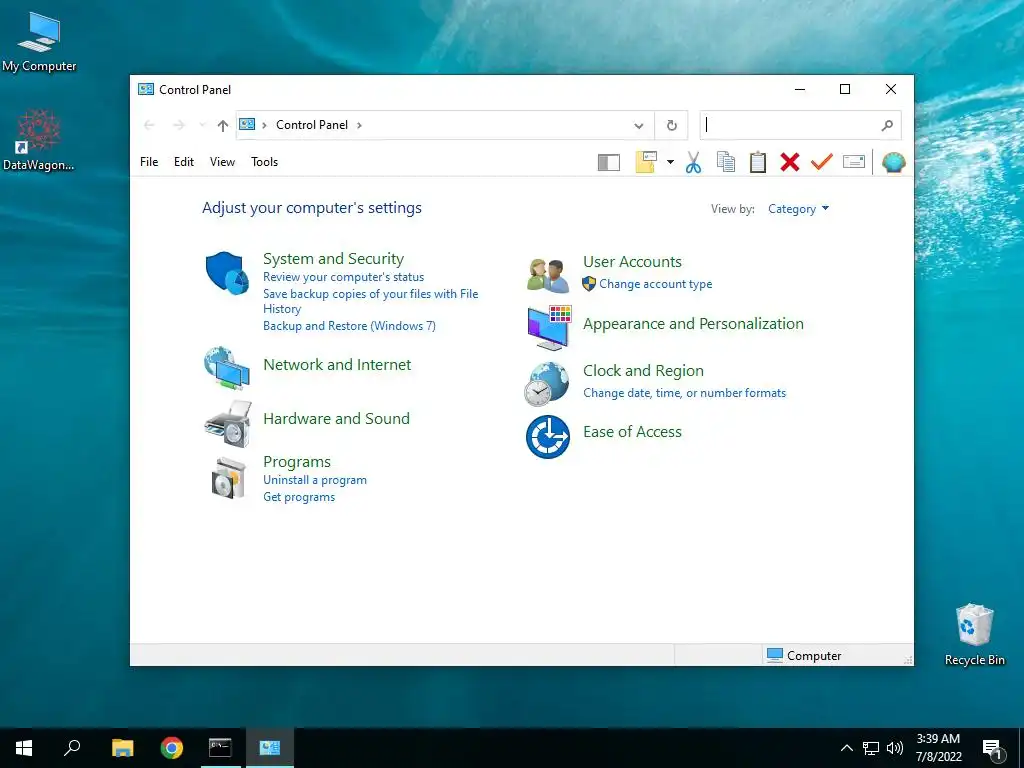The image size is (1024, 768).
Task: Click Get programs link
Action: click(x=299, y=497)
